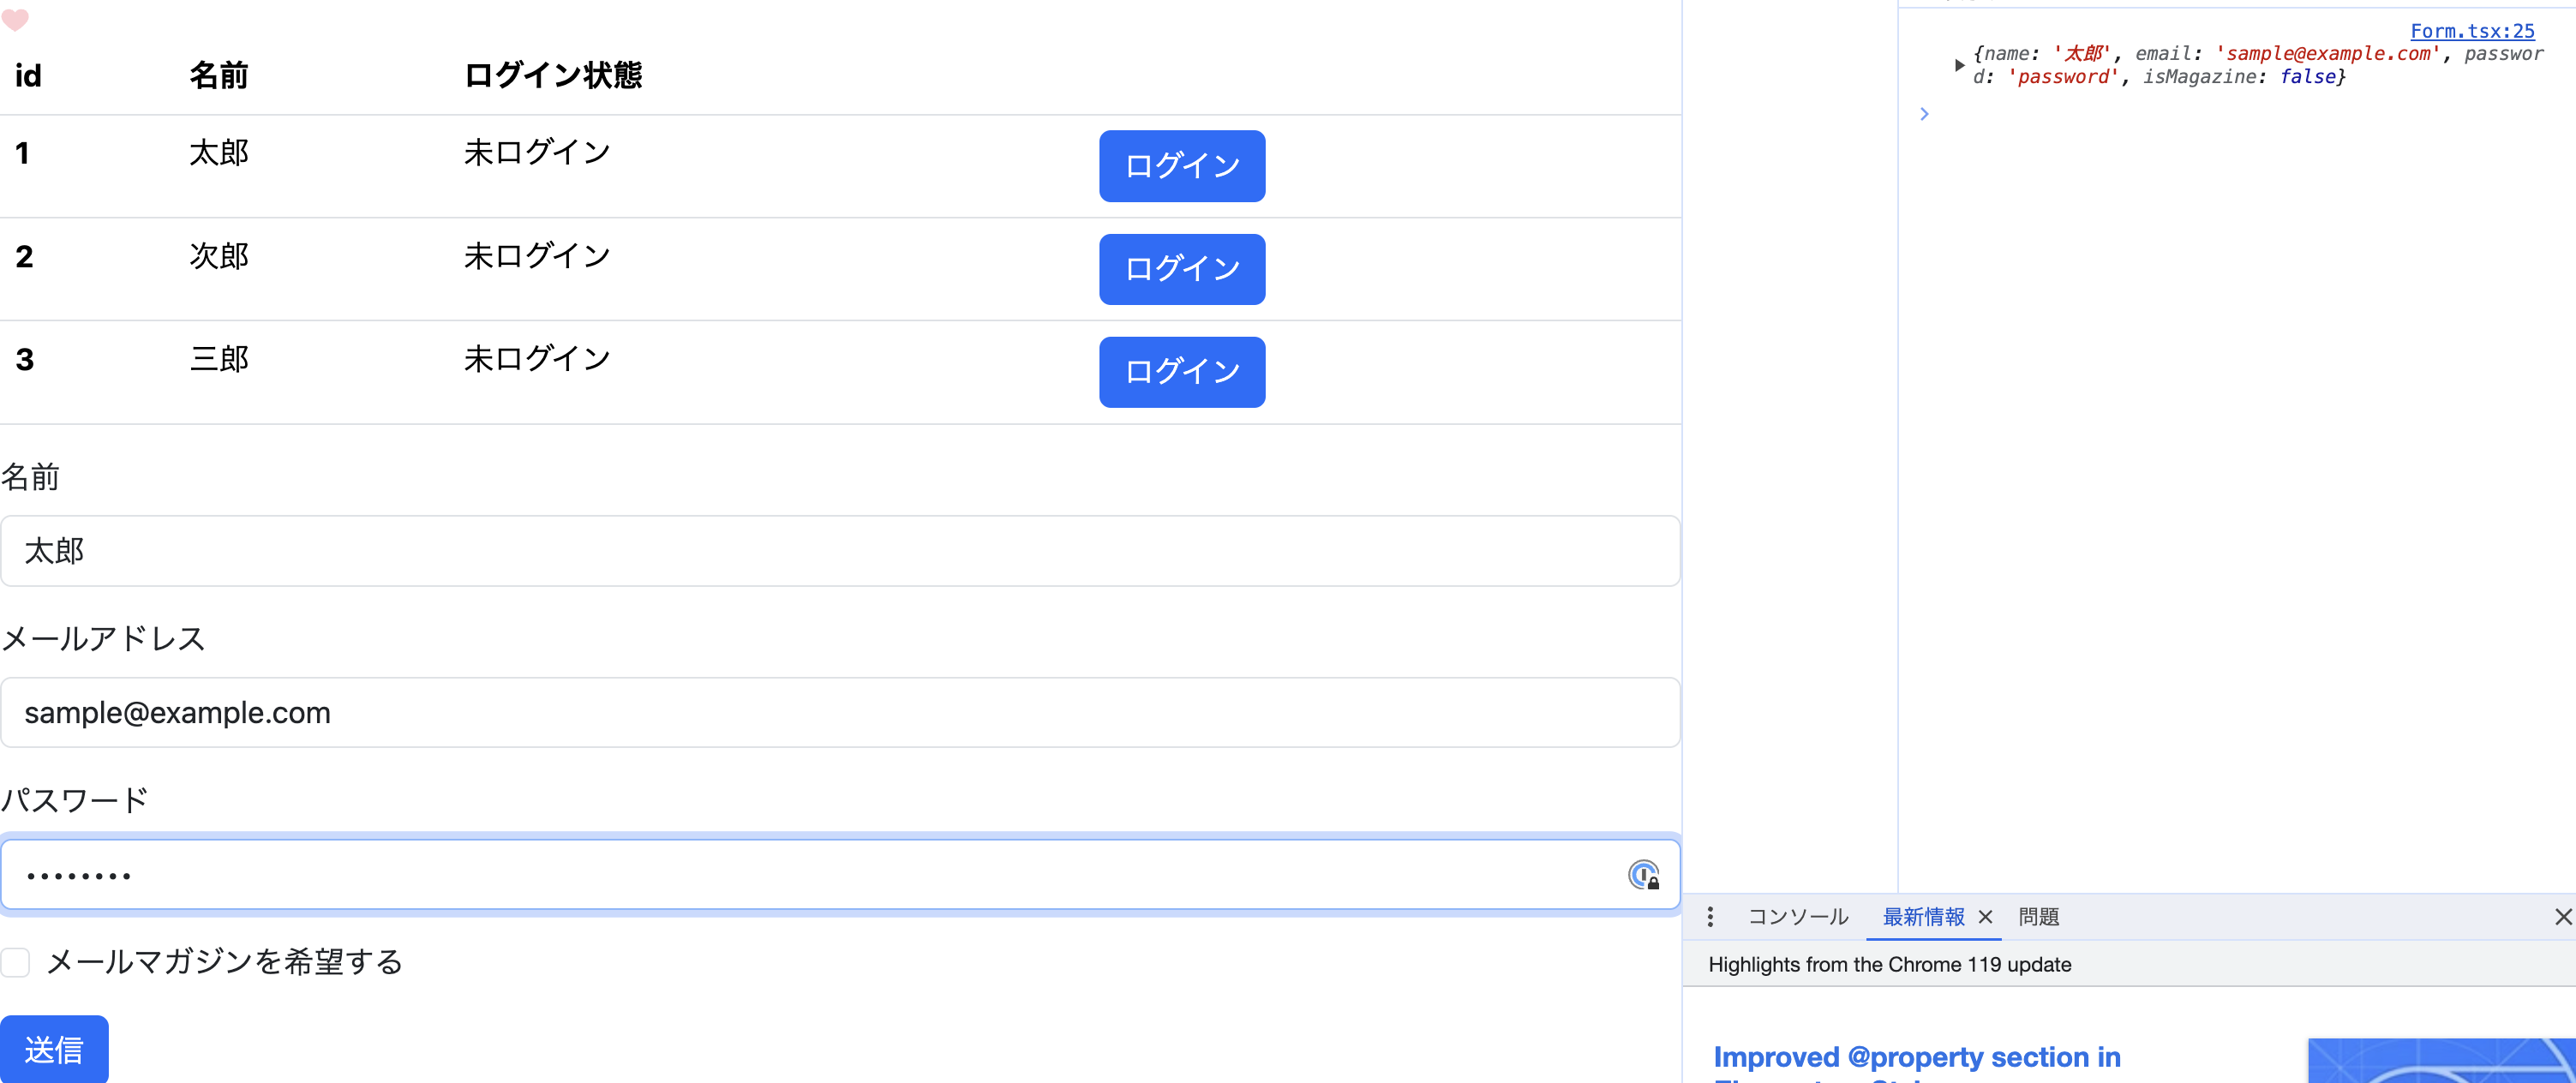Open the Improved @property section link
The image size is (2576, 1083).
tap(1916, 1057)
